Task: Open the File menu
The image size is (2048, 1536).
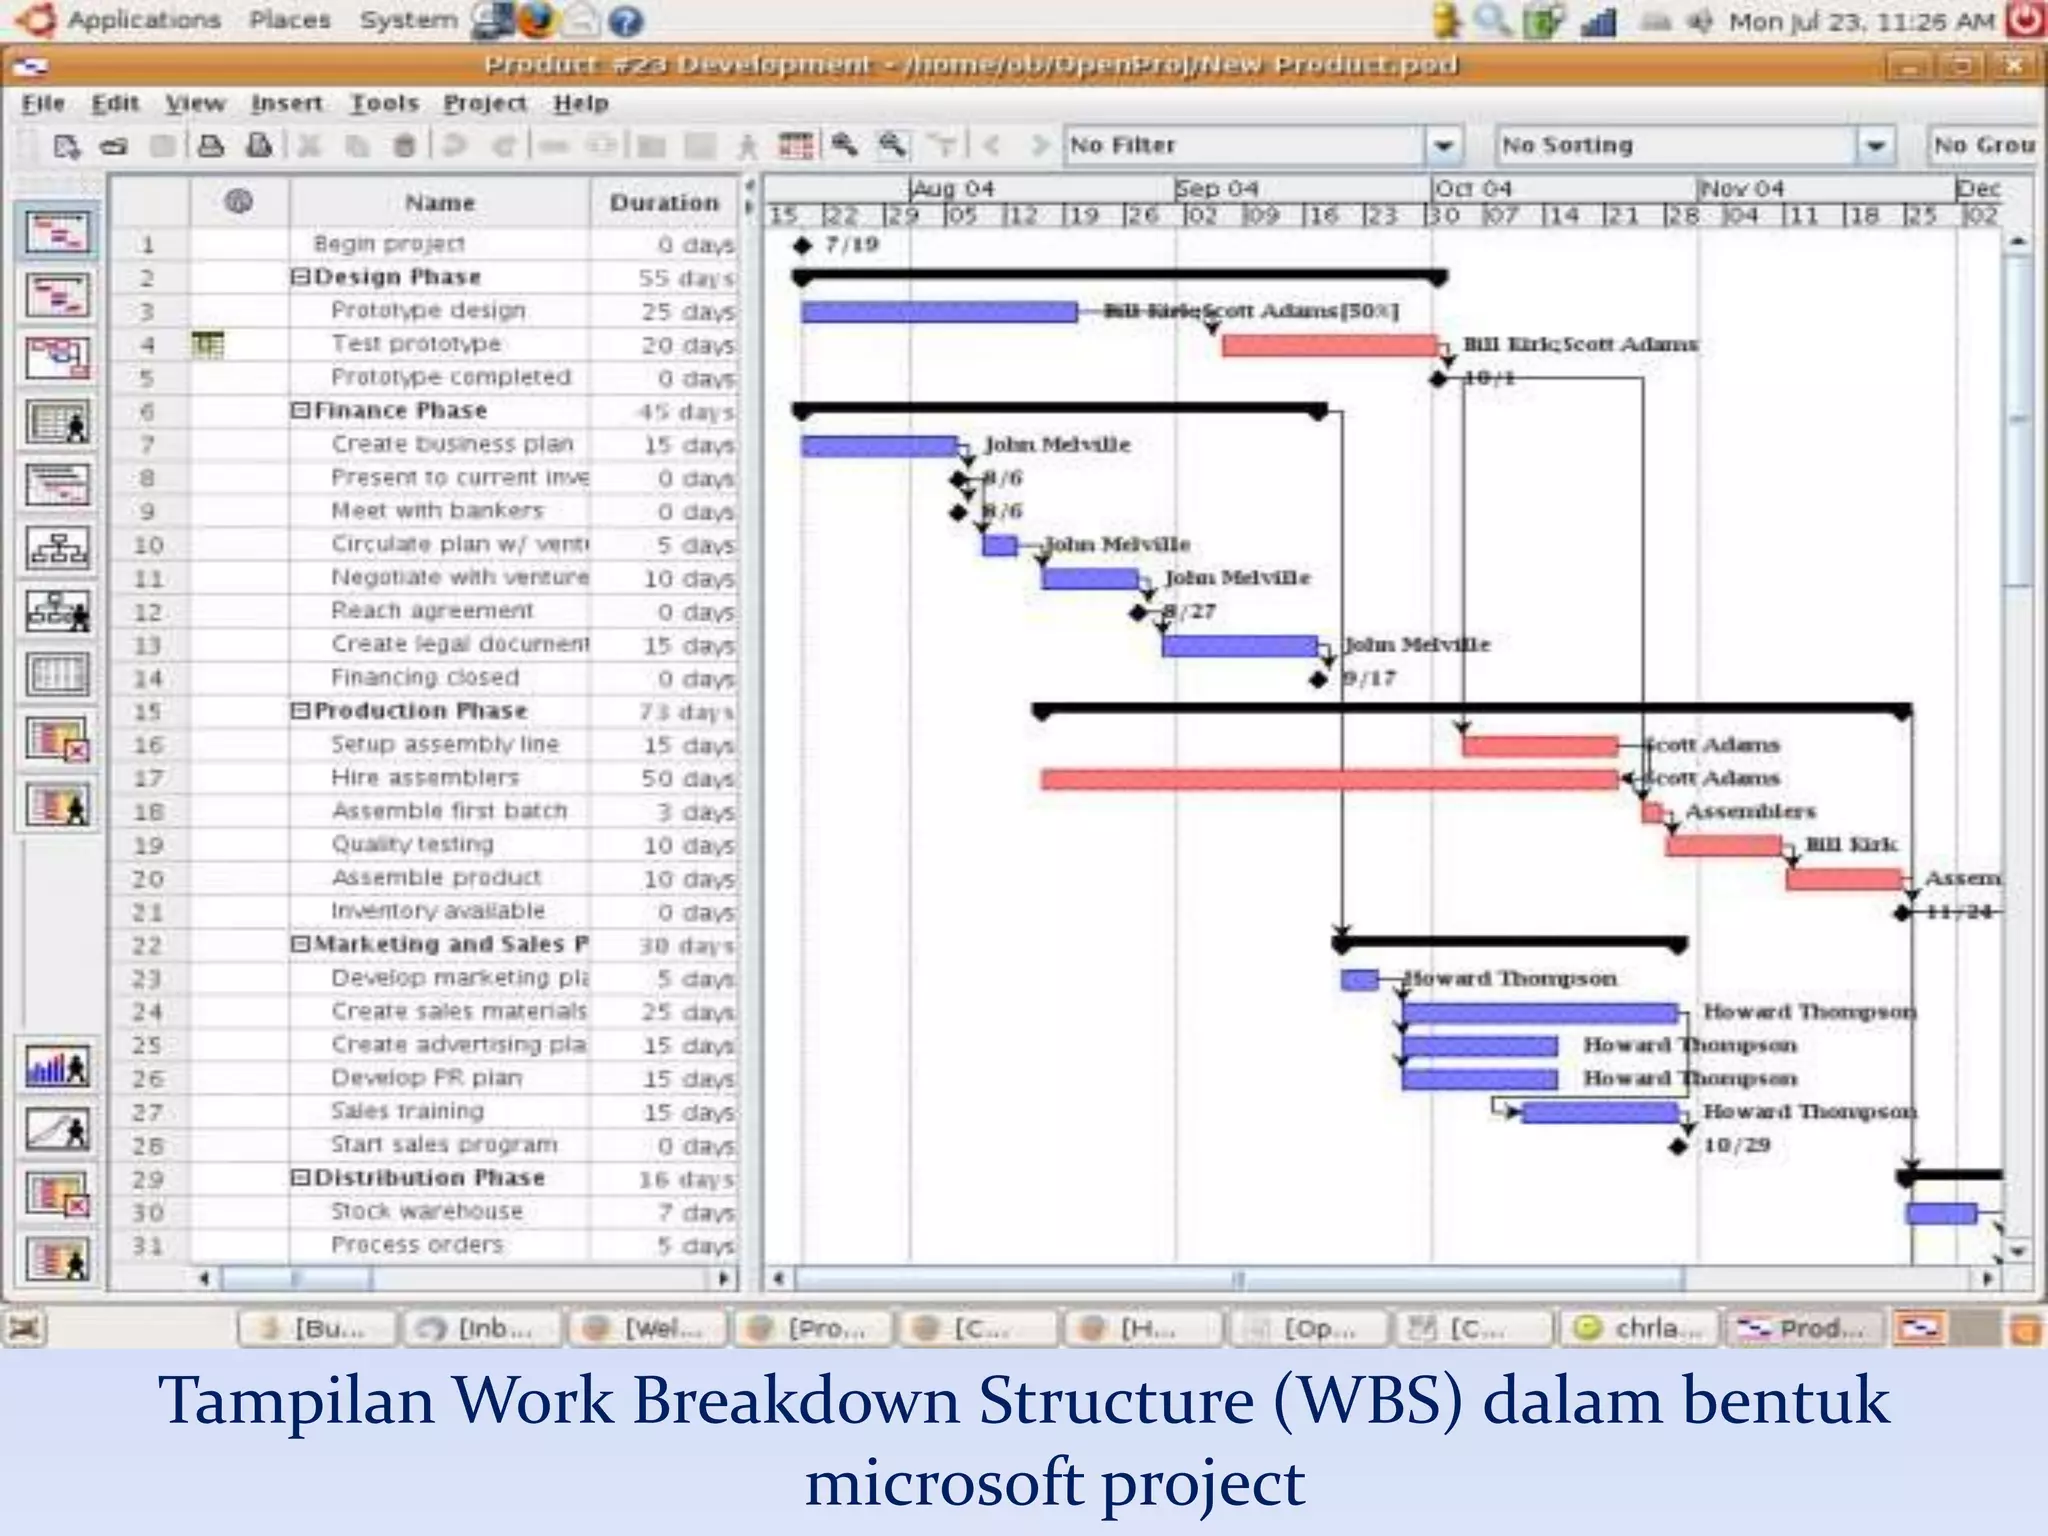Action: click(43, 103)
